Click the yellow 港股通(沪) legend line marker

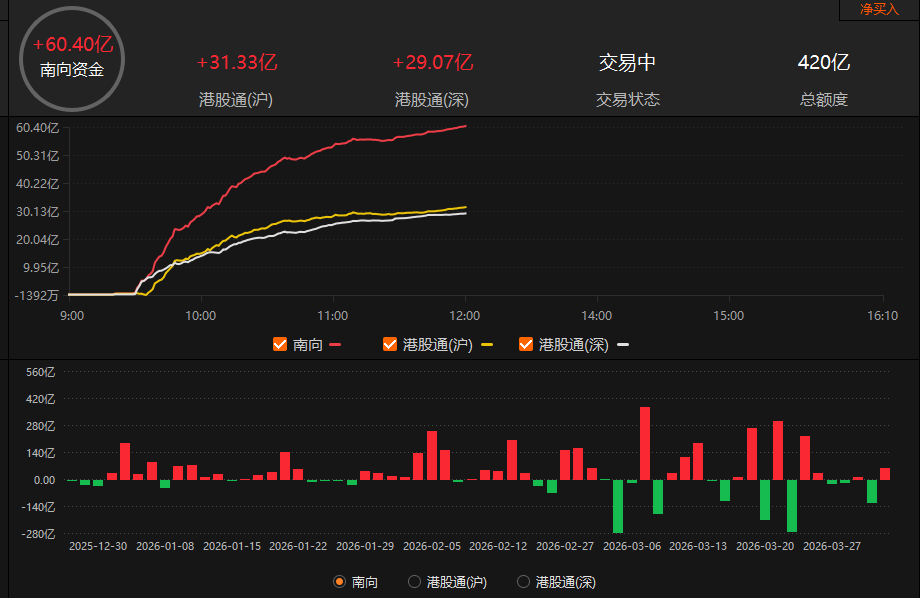[x=487, y=345]
